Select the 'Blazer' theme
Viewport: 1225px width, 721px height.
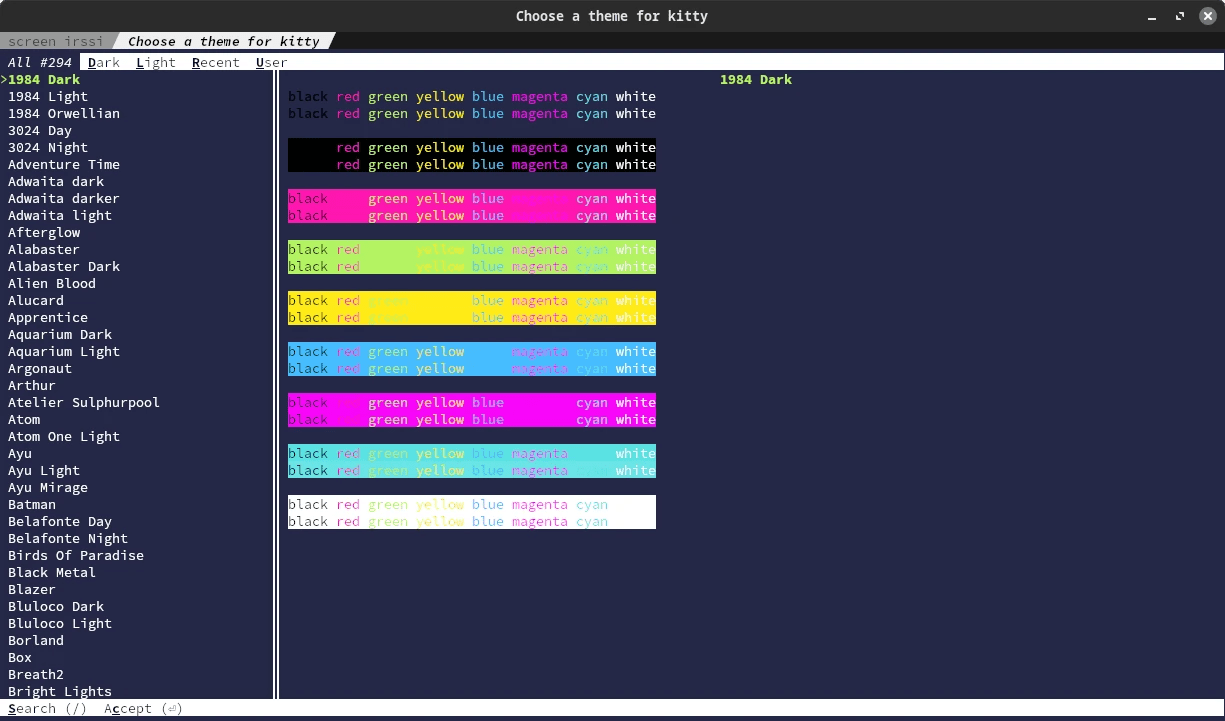32,589
